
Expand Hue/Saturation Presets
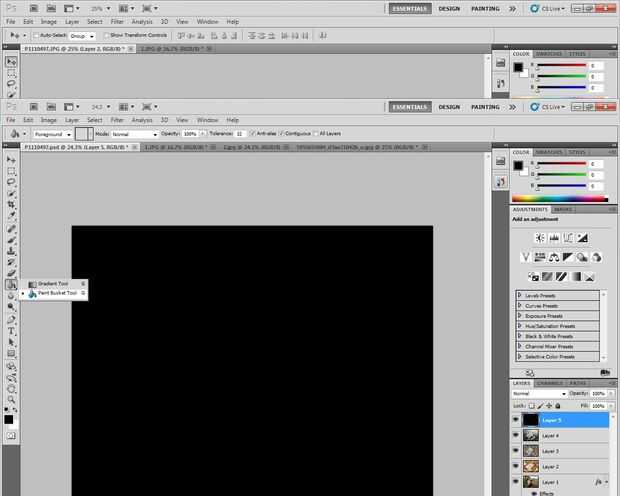pyautogui.click(x=520, y=326)
